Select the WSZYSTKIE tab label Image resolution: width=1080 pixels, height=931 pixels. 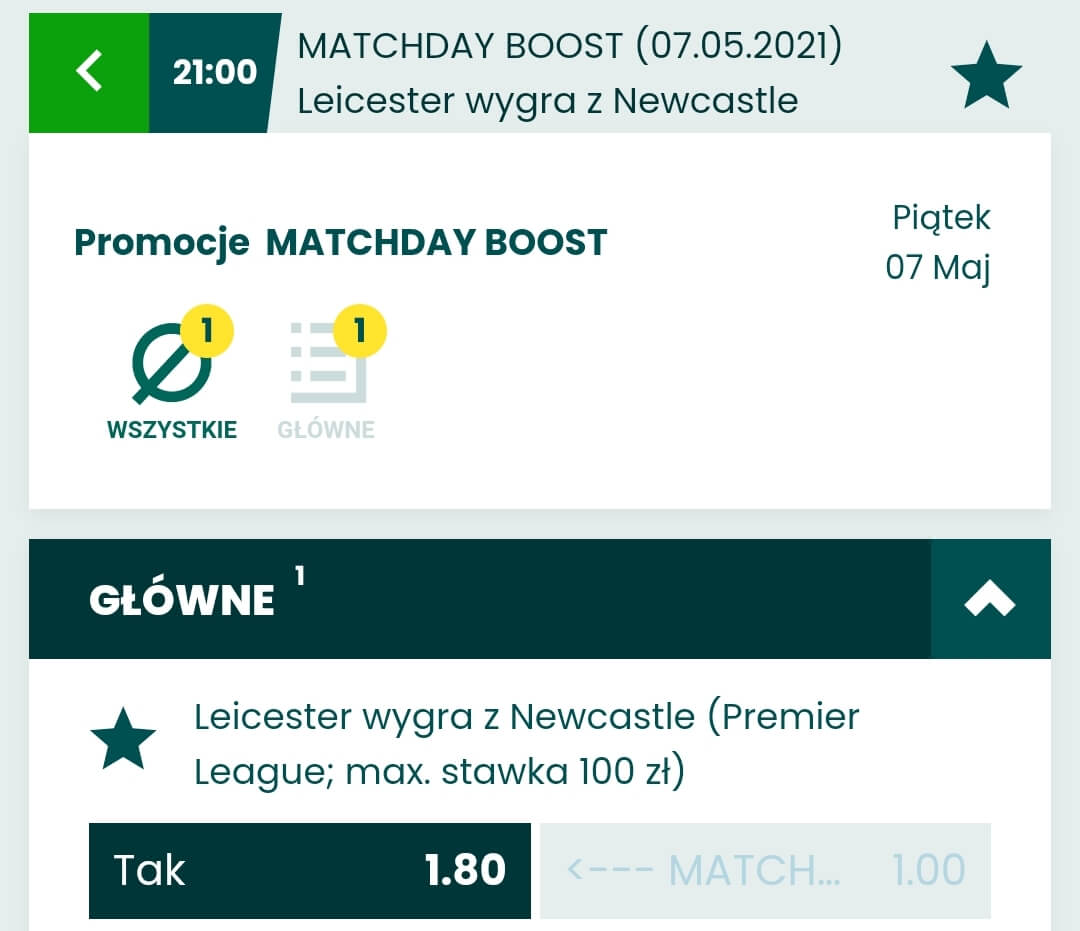172,431
